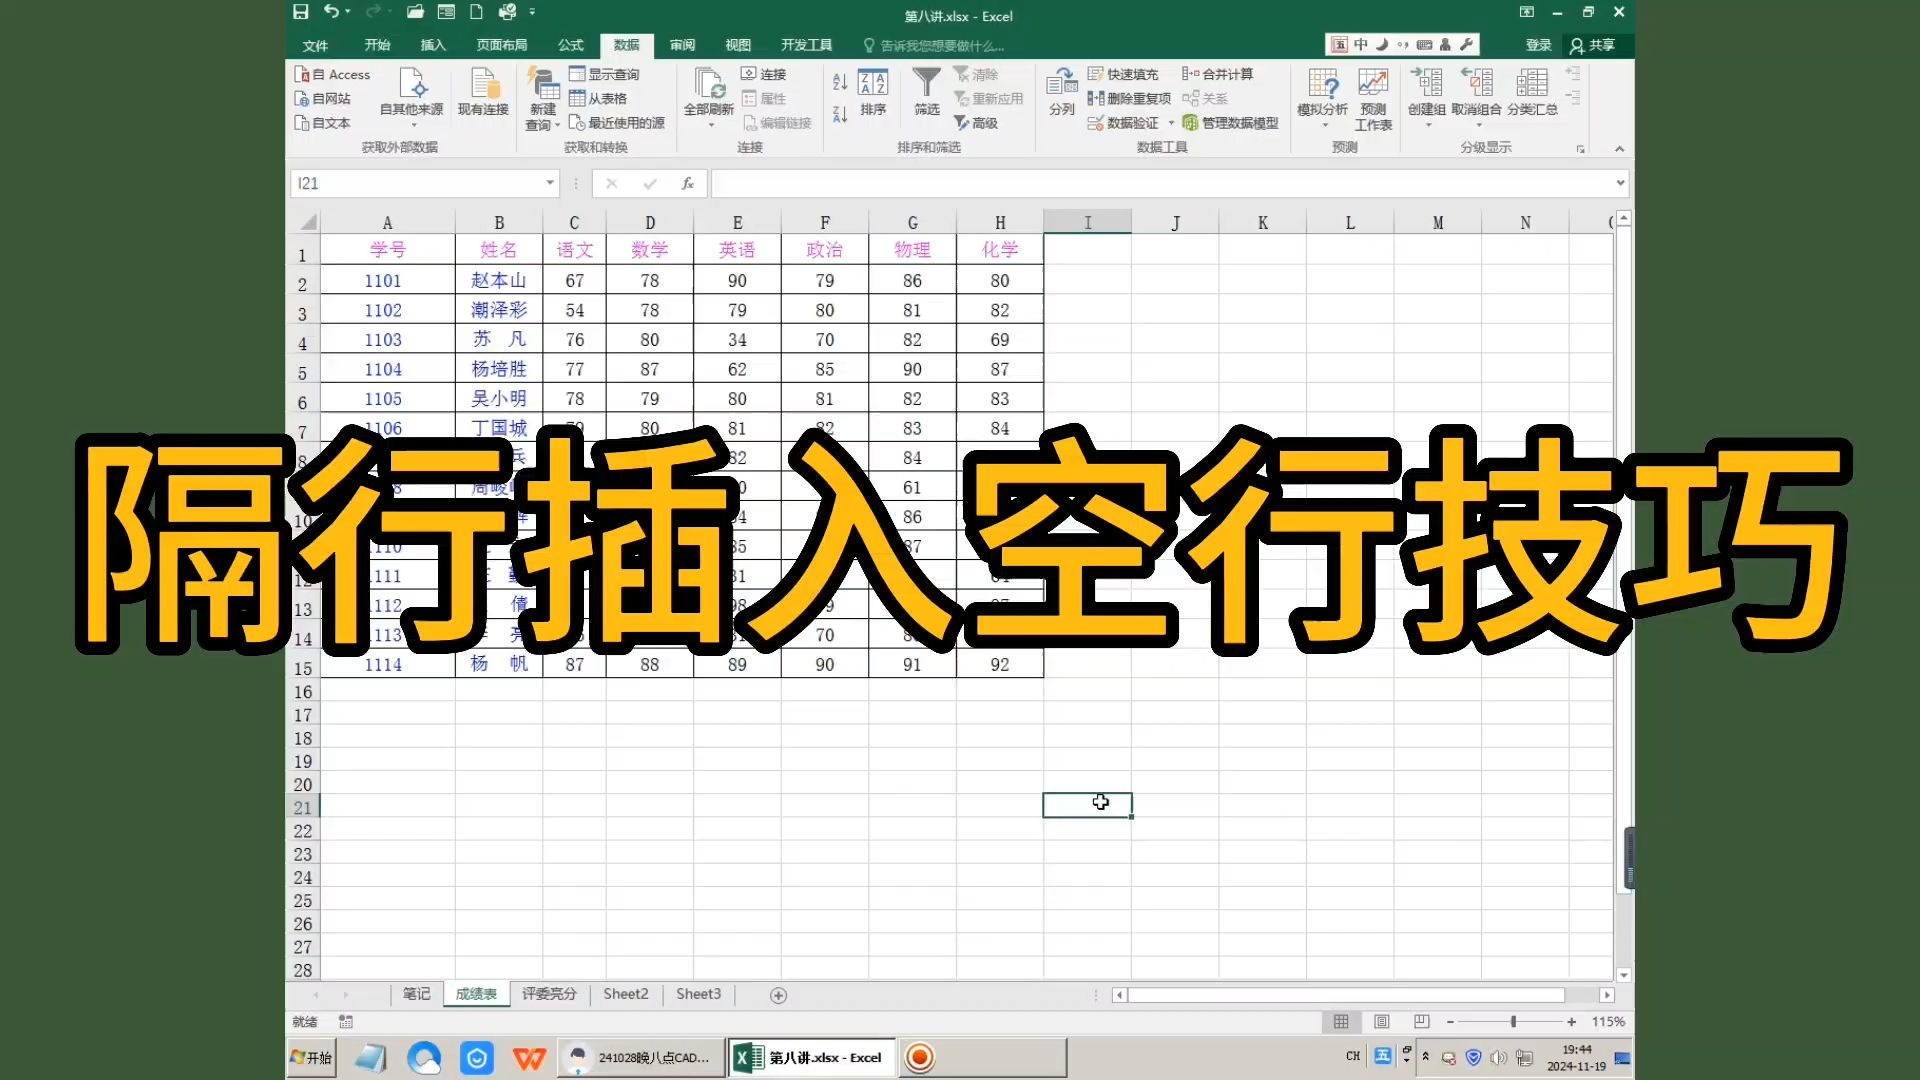
Task: Click the Windows 开始 Start button
Action: [x=312, y=1057]
